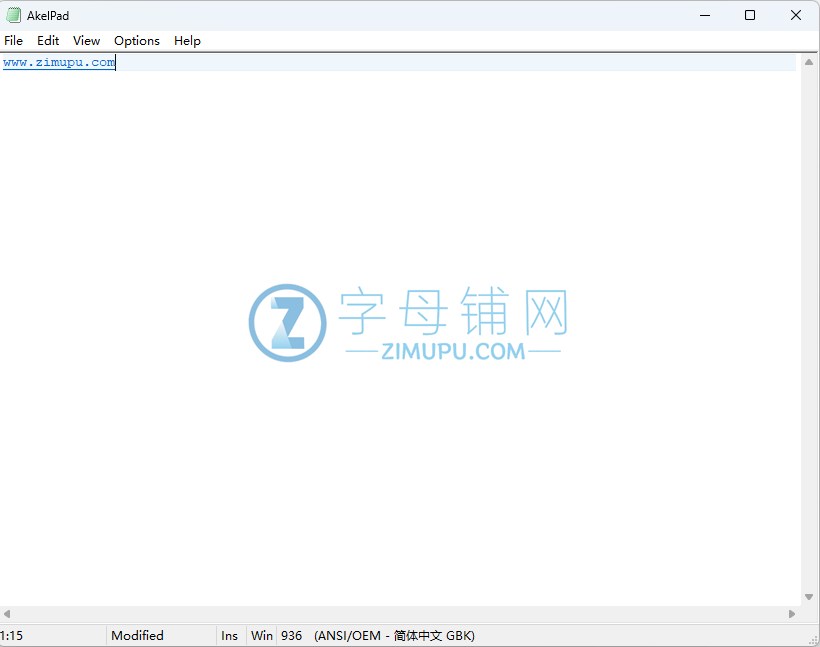This screenshot has height=647, width=820.
Task: Open the Options menu
Action: (x=137, y=41)
